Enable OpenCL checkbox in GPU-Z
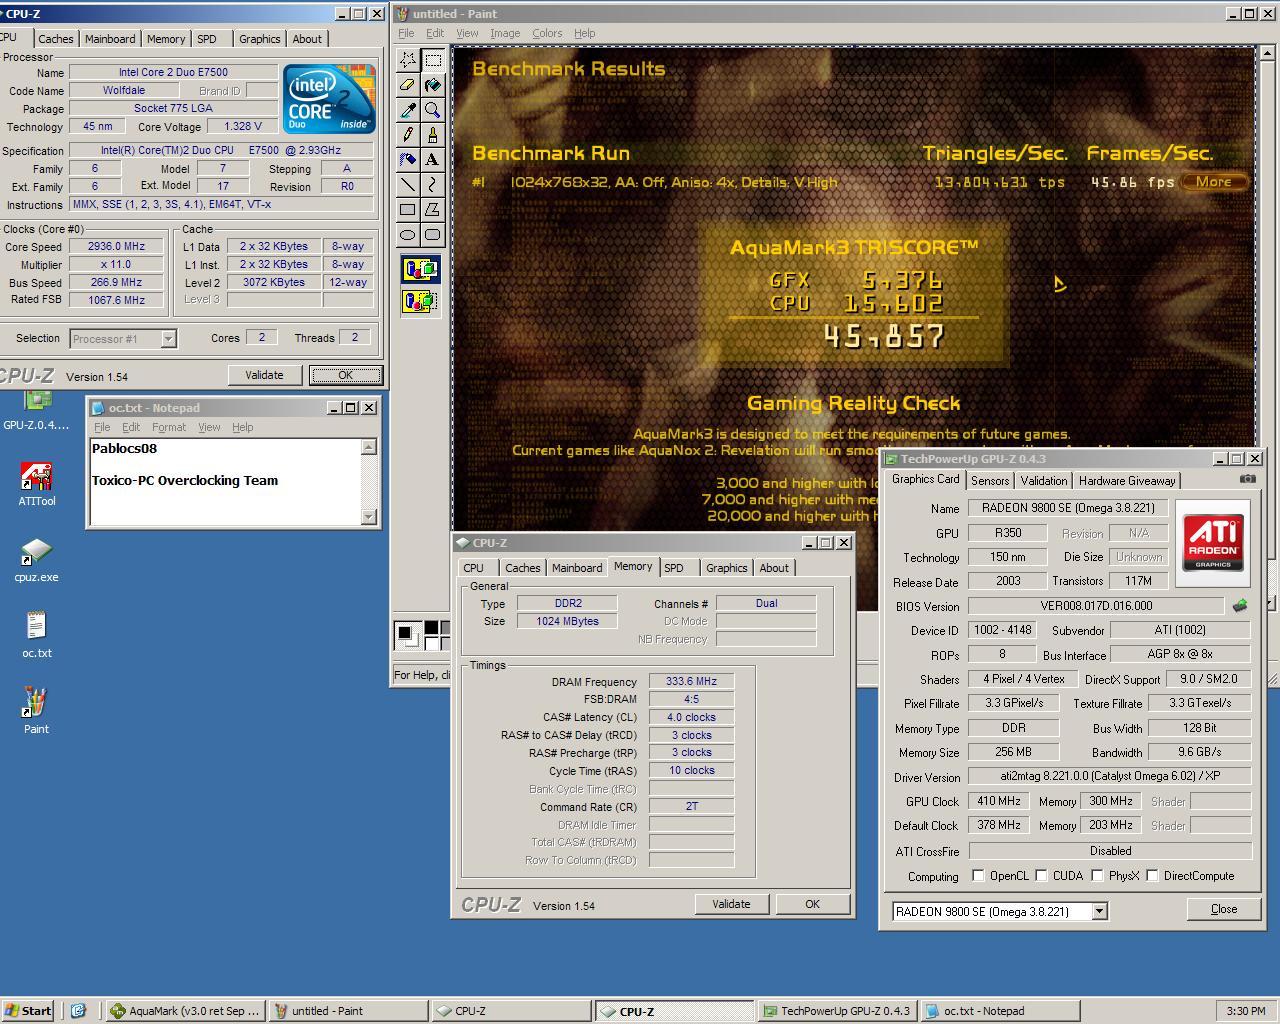The image size is (1280, 1024). [x=978, y=876]
